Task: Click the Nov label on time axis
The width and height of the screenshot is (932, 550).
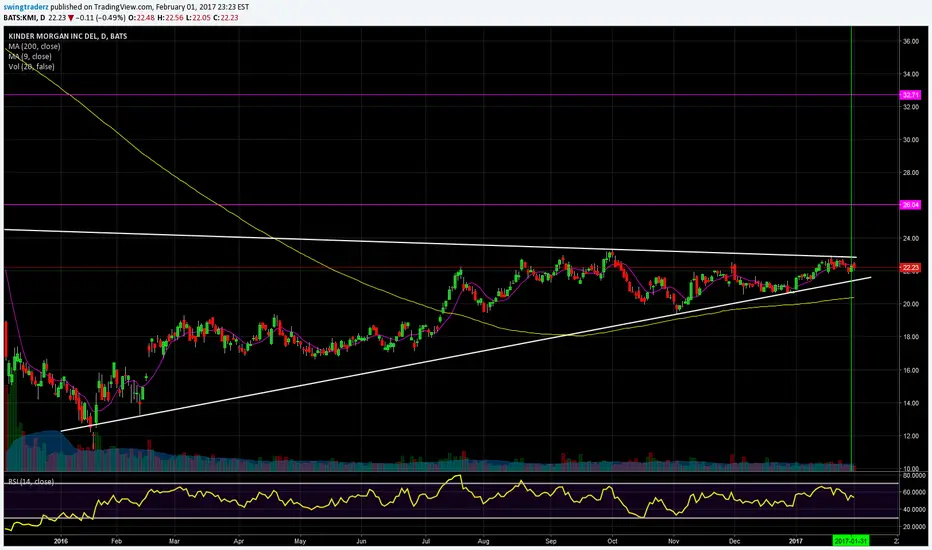Action: [x=673, y=541]
